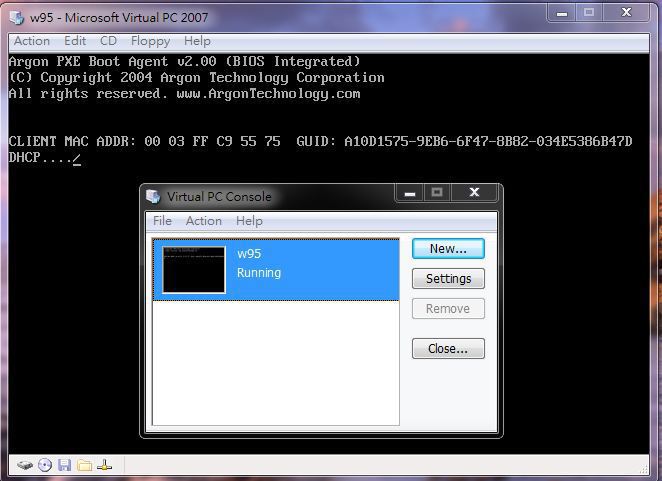Maximize the Virtual PC Console window
The width and height of the screenshot is (662, 481).
pos(437,193)
